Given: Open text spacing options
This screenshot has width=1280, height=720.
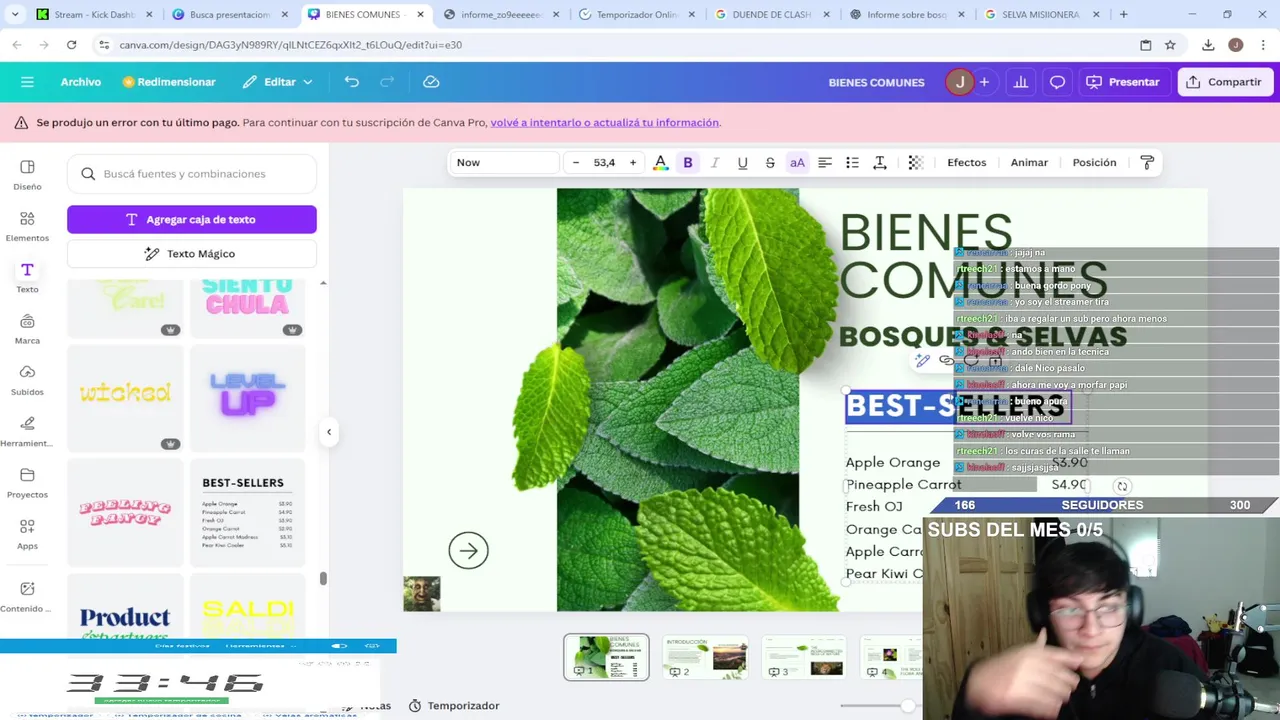Looking at the screenshot, I should point(880,163).
